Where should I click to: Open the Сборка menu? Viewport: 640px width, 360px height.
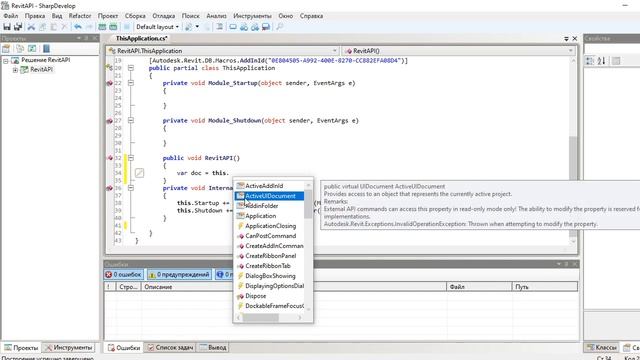[135, 16]
